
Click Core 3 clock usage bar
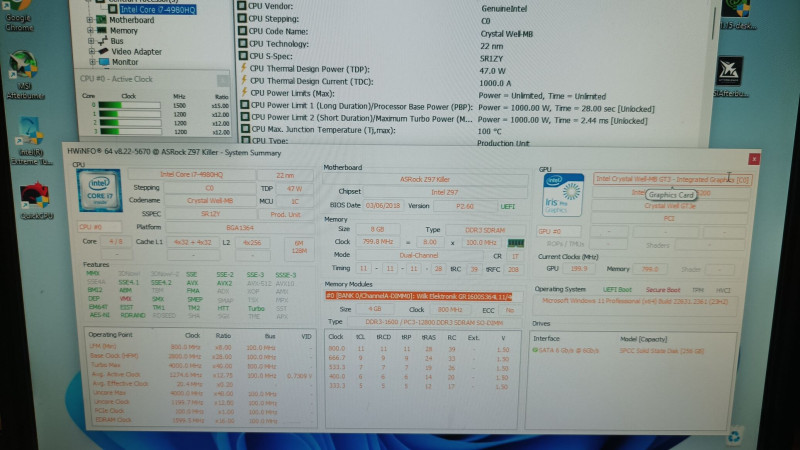point(130,132)
